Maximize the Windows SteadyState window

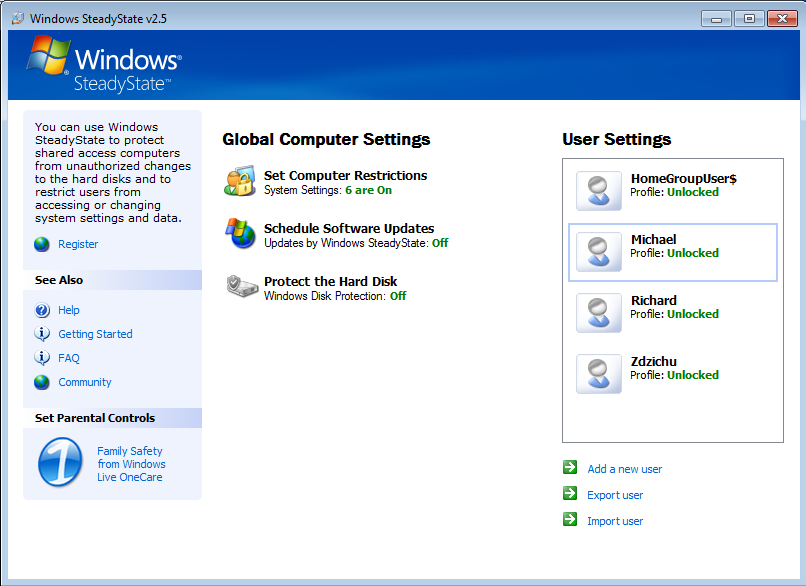coord(749,19)
